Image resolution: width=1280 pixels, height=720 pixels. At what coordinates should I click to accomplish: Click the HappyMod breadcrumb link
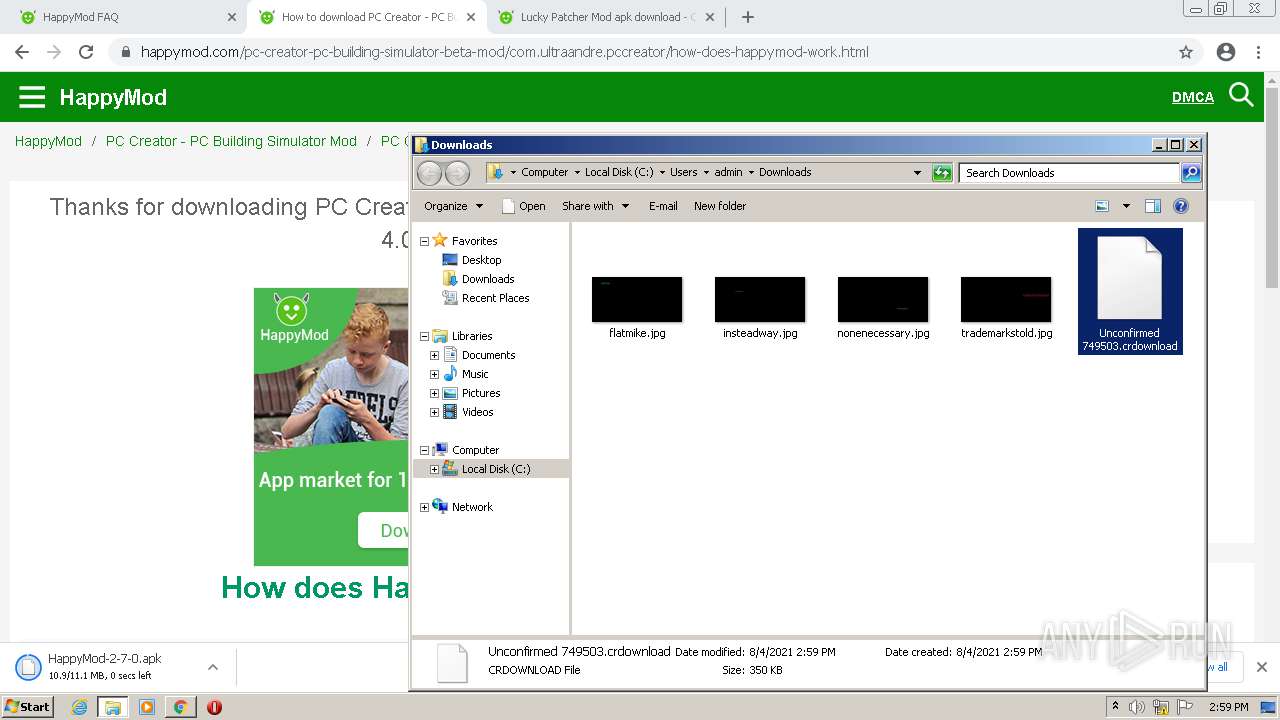tap(48, 141)
